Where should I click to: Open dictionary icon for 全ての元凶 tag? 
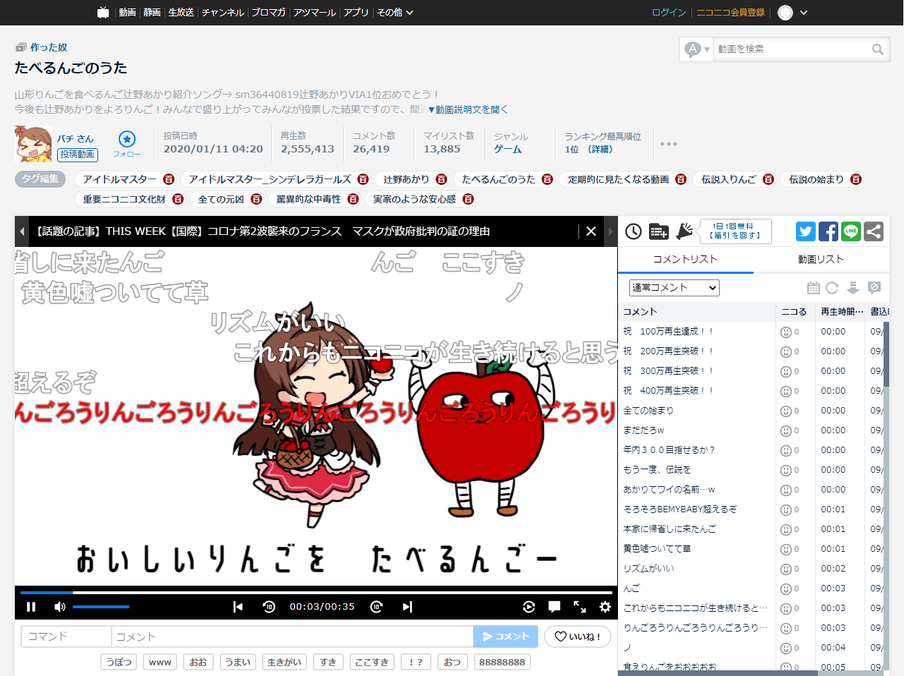pos(257,199)
